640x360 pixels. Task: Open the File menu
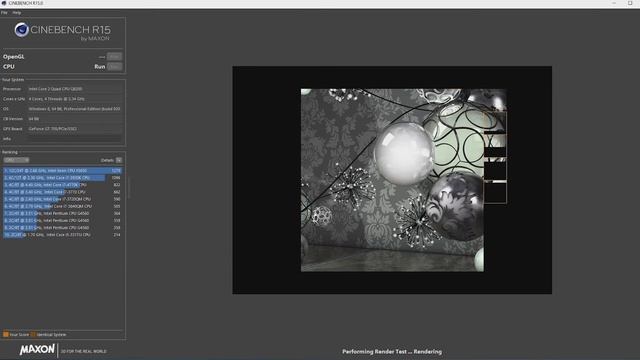click(4, 13)
